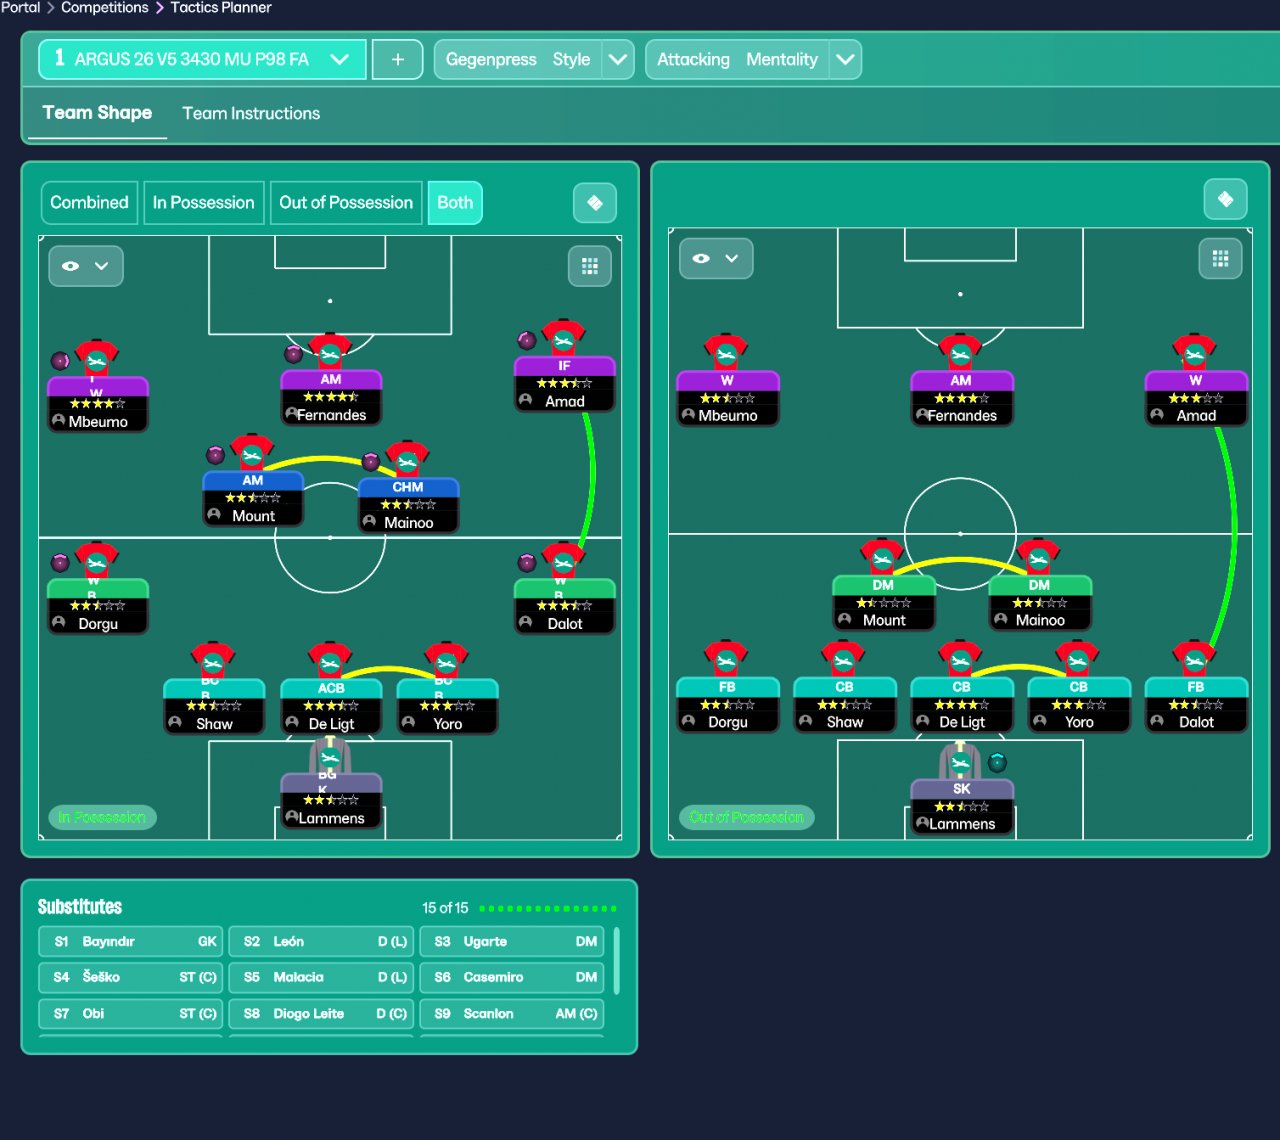Select Dorgu's FB shirt icon
The width and height of the screenshot is (1280, 1140).
pos(726,659)
